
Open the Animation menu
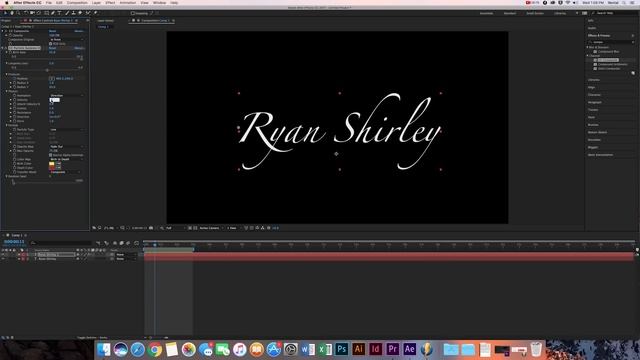pos(128,2)
